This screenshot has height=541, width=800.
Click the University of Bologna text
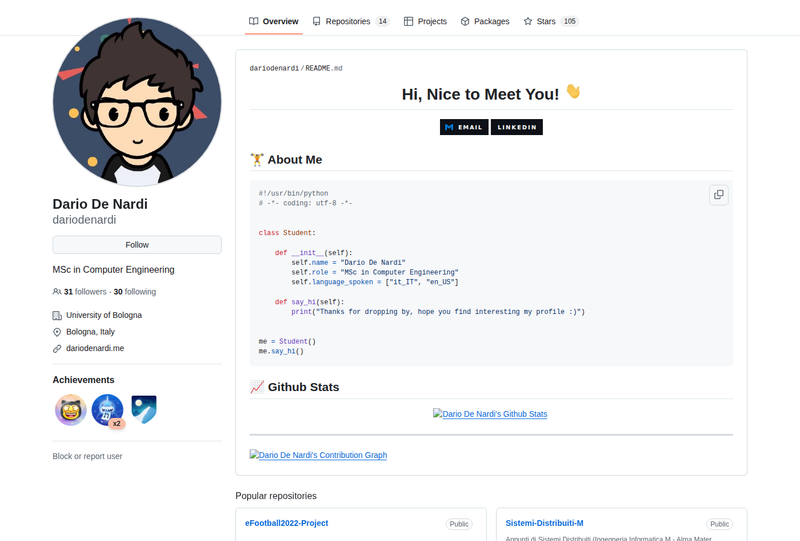(104, 315)
